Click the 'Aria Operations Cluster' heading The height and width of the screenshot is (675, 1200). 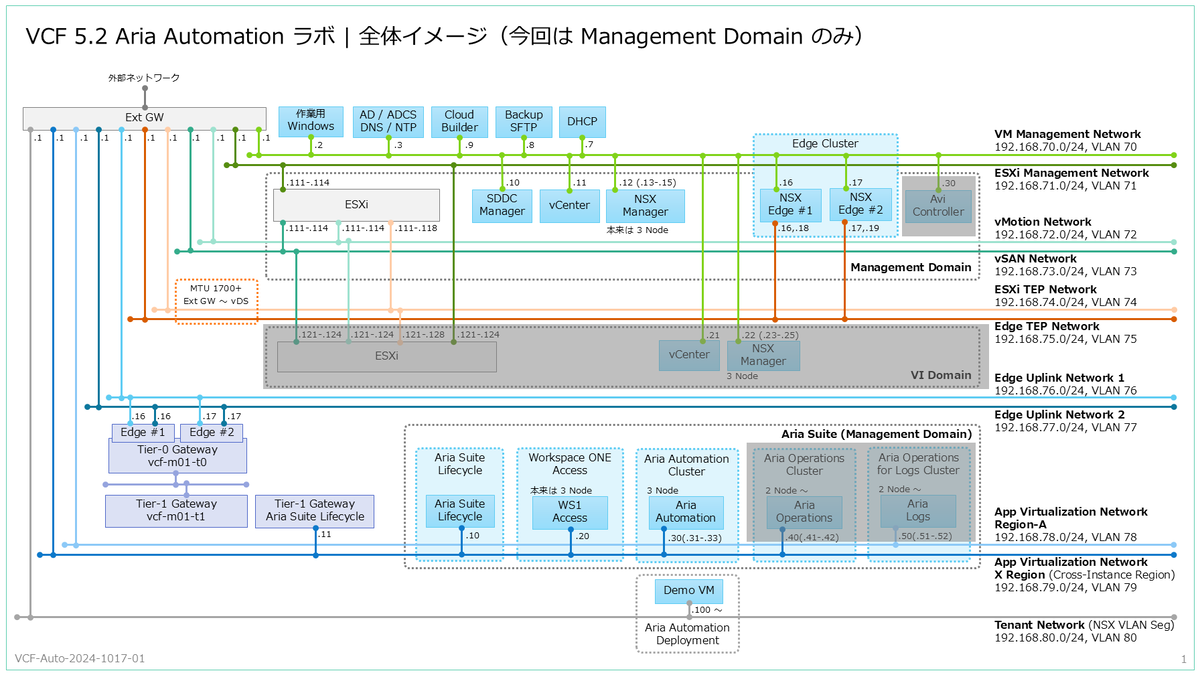pyautogui.click(x=805, y=464)
